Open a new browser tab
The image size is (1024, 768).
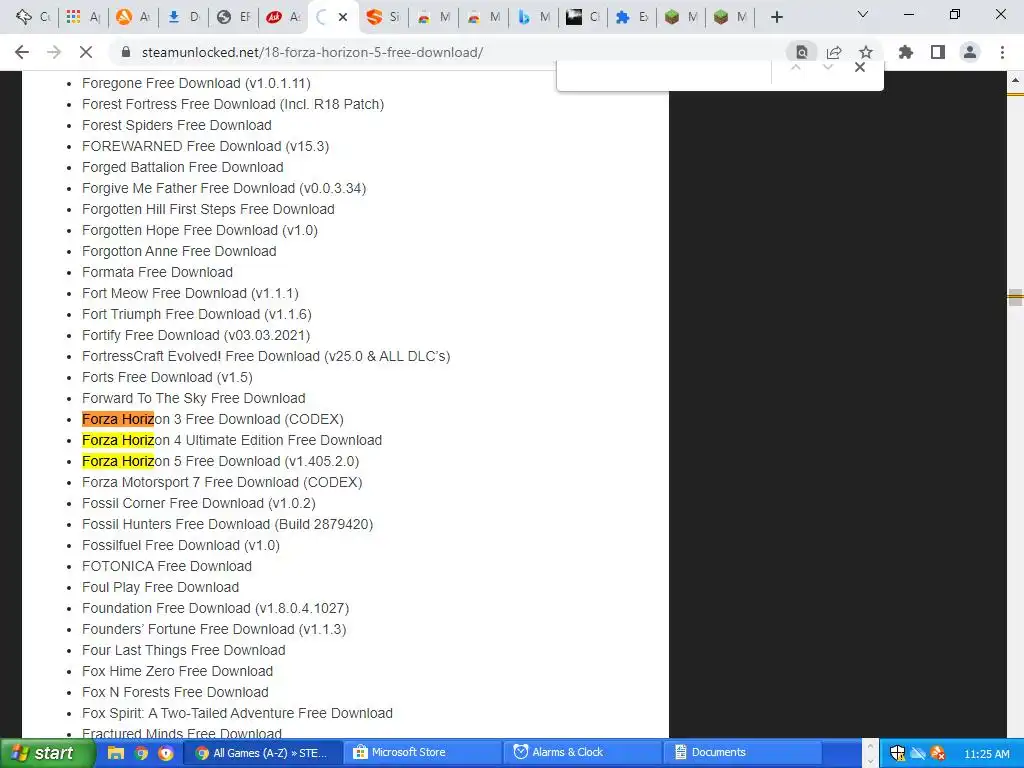click(776, 17)
